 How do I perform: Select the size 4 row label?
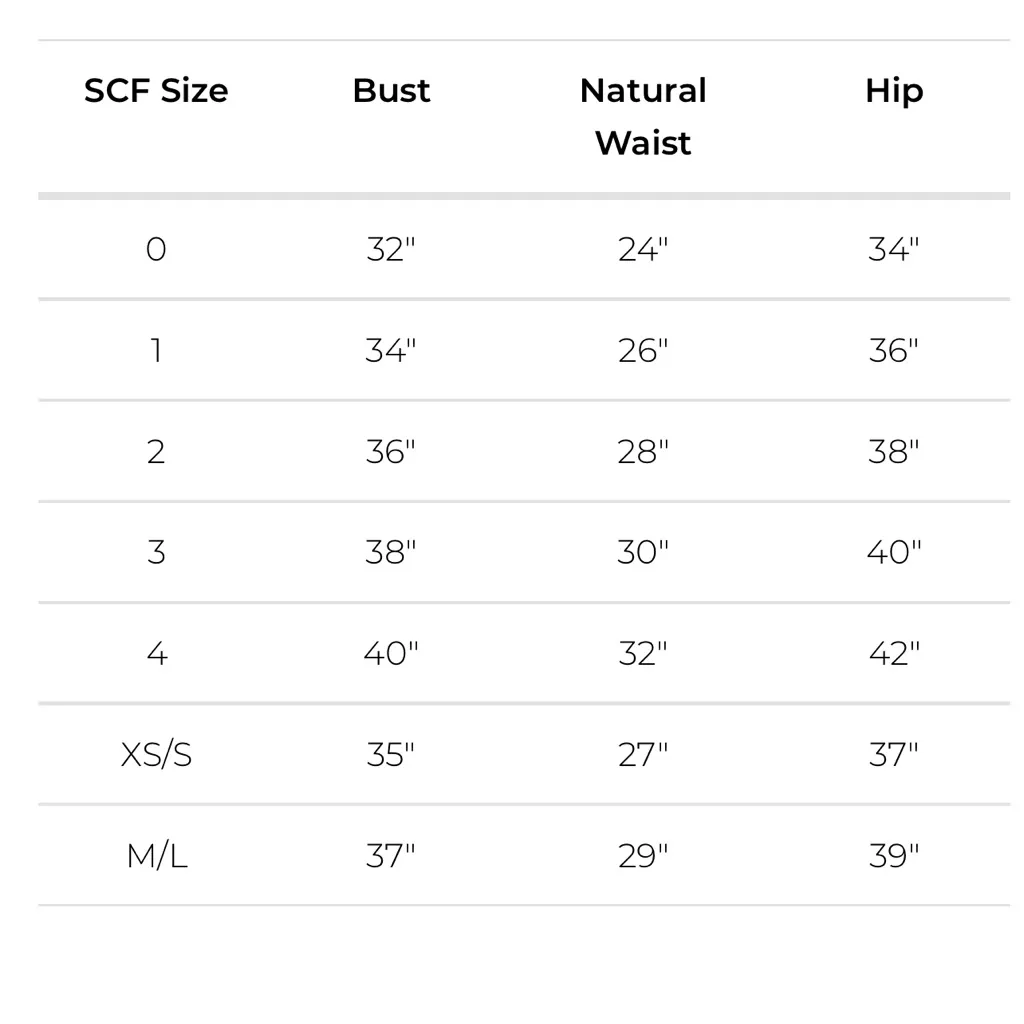pyautogui.click(x=156, y=653)
